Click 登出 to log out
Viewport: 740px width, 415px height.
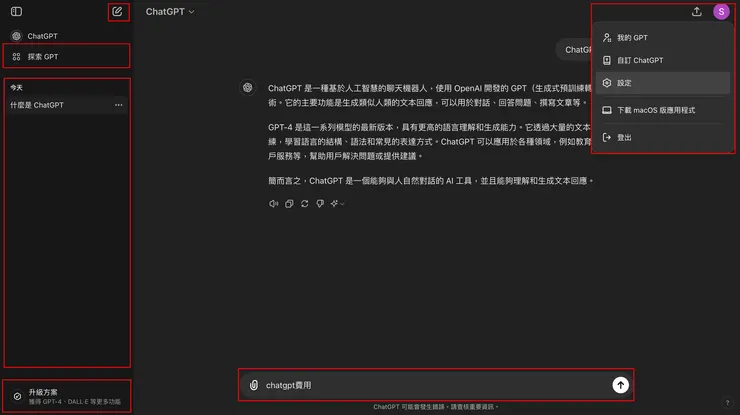pos(663,137)
